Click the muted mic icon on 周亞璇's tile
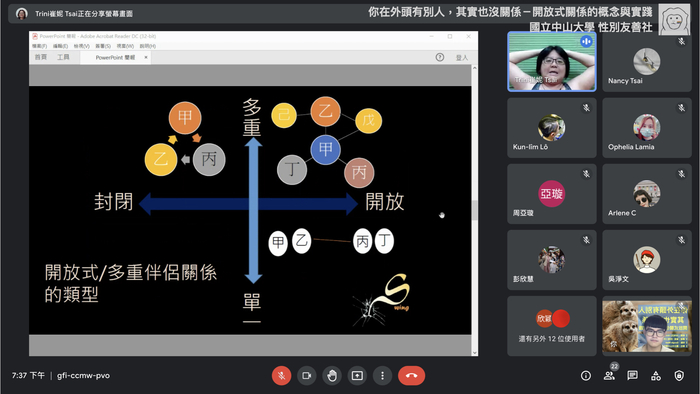Viewport: 700px width, 394px height. (586, 174)
